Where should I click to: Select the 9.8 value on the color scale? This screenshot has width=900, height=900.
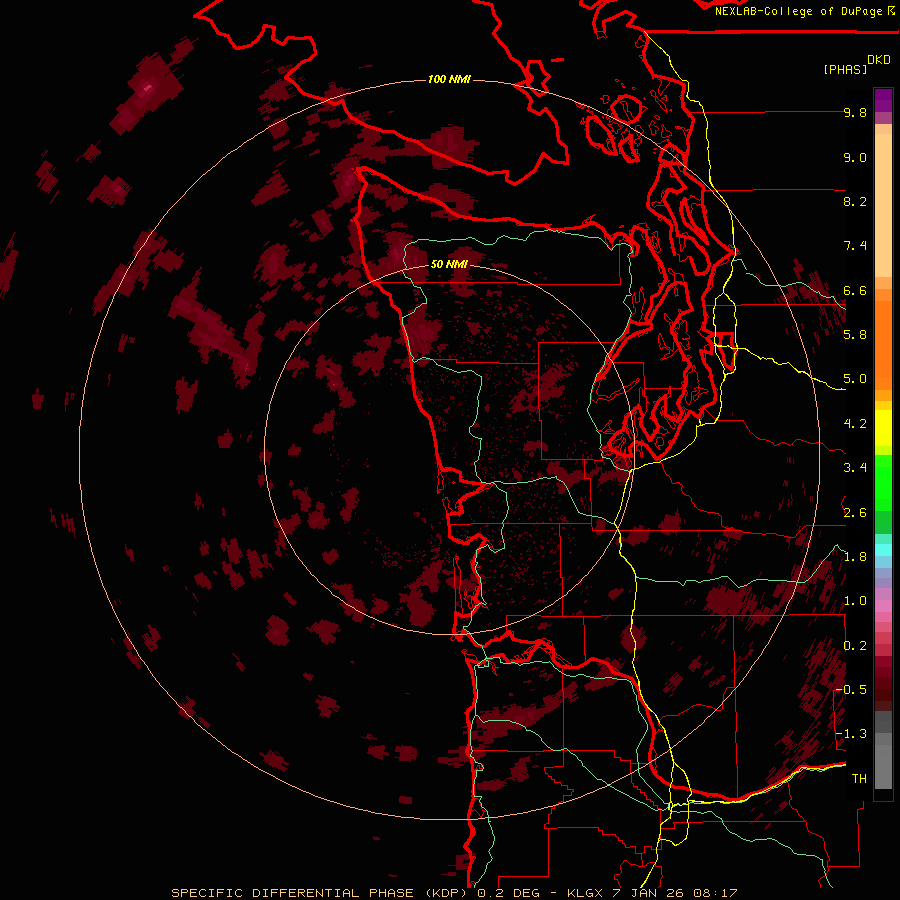click(855, 112)
